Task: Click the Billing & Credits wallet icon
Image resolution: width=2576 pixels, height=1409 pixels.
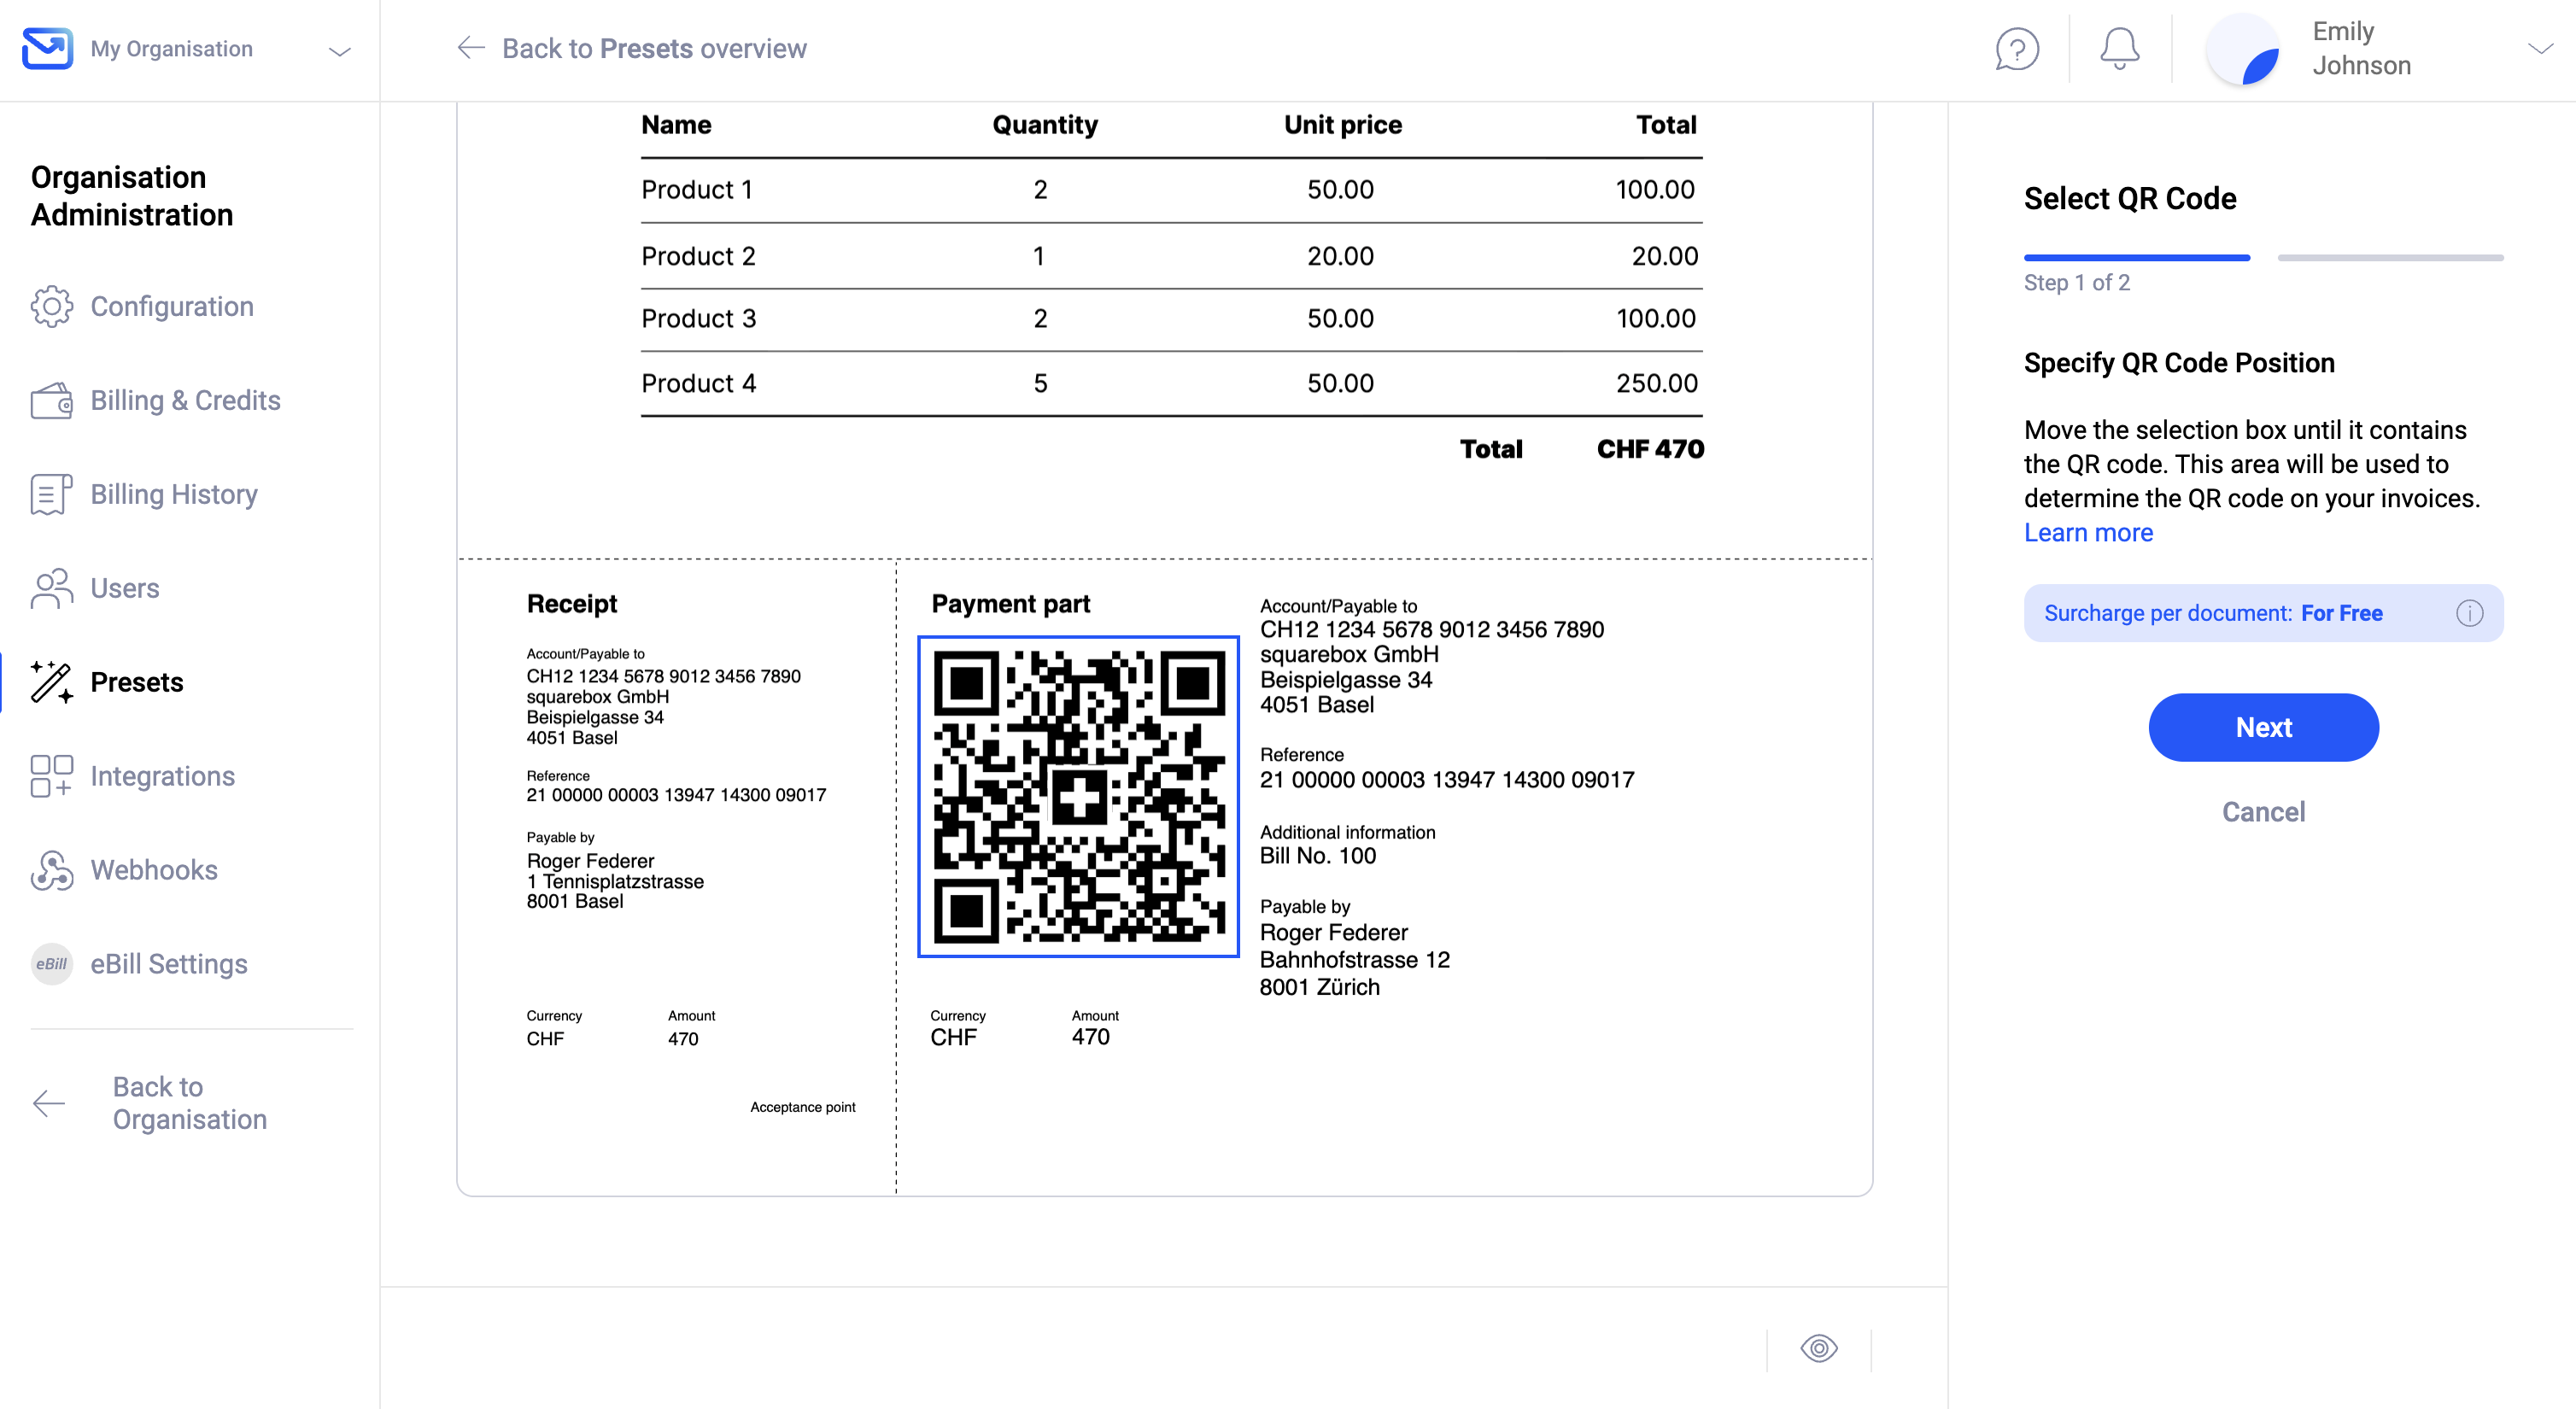Action: coord(51,400)
